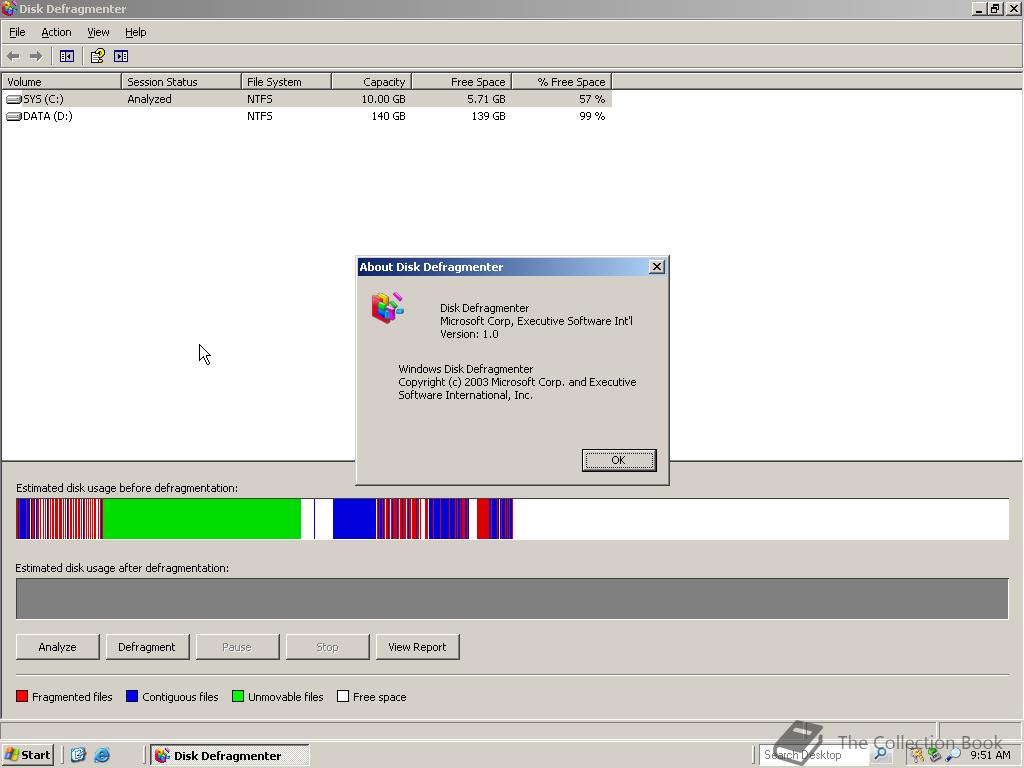The height and width of the screenshot is (768, 1024).
Task: Click the title bar Disk Defragmenter icon
Action: click(x=8, y=8)
